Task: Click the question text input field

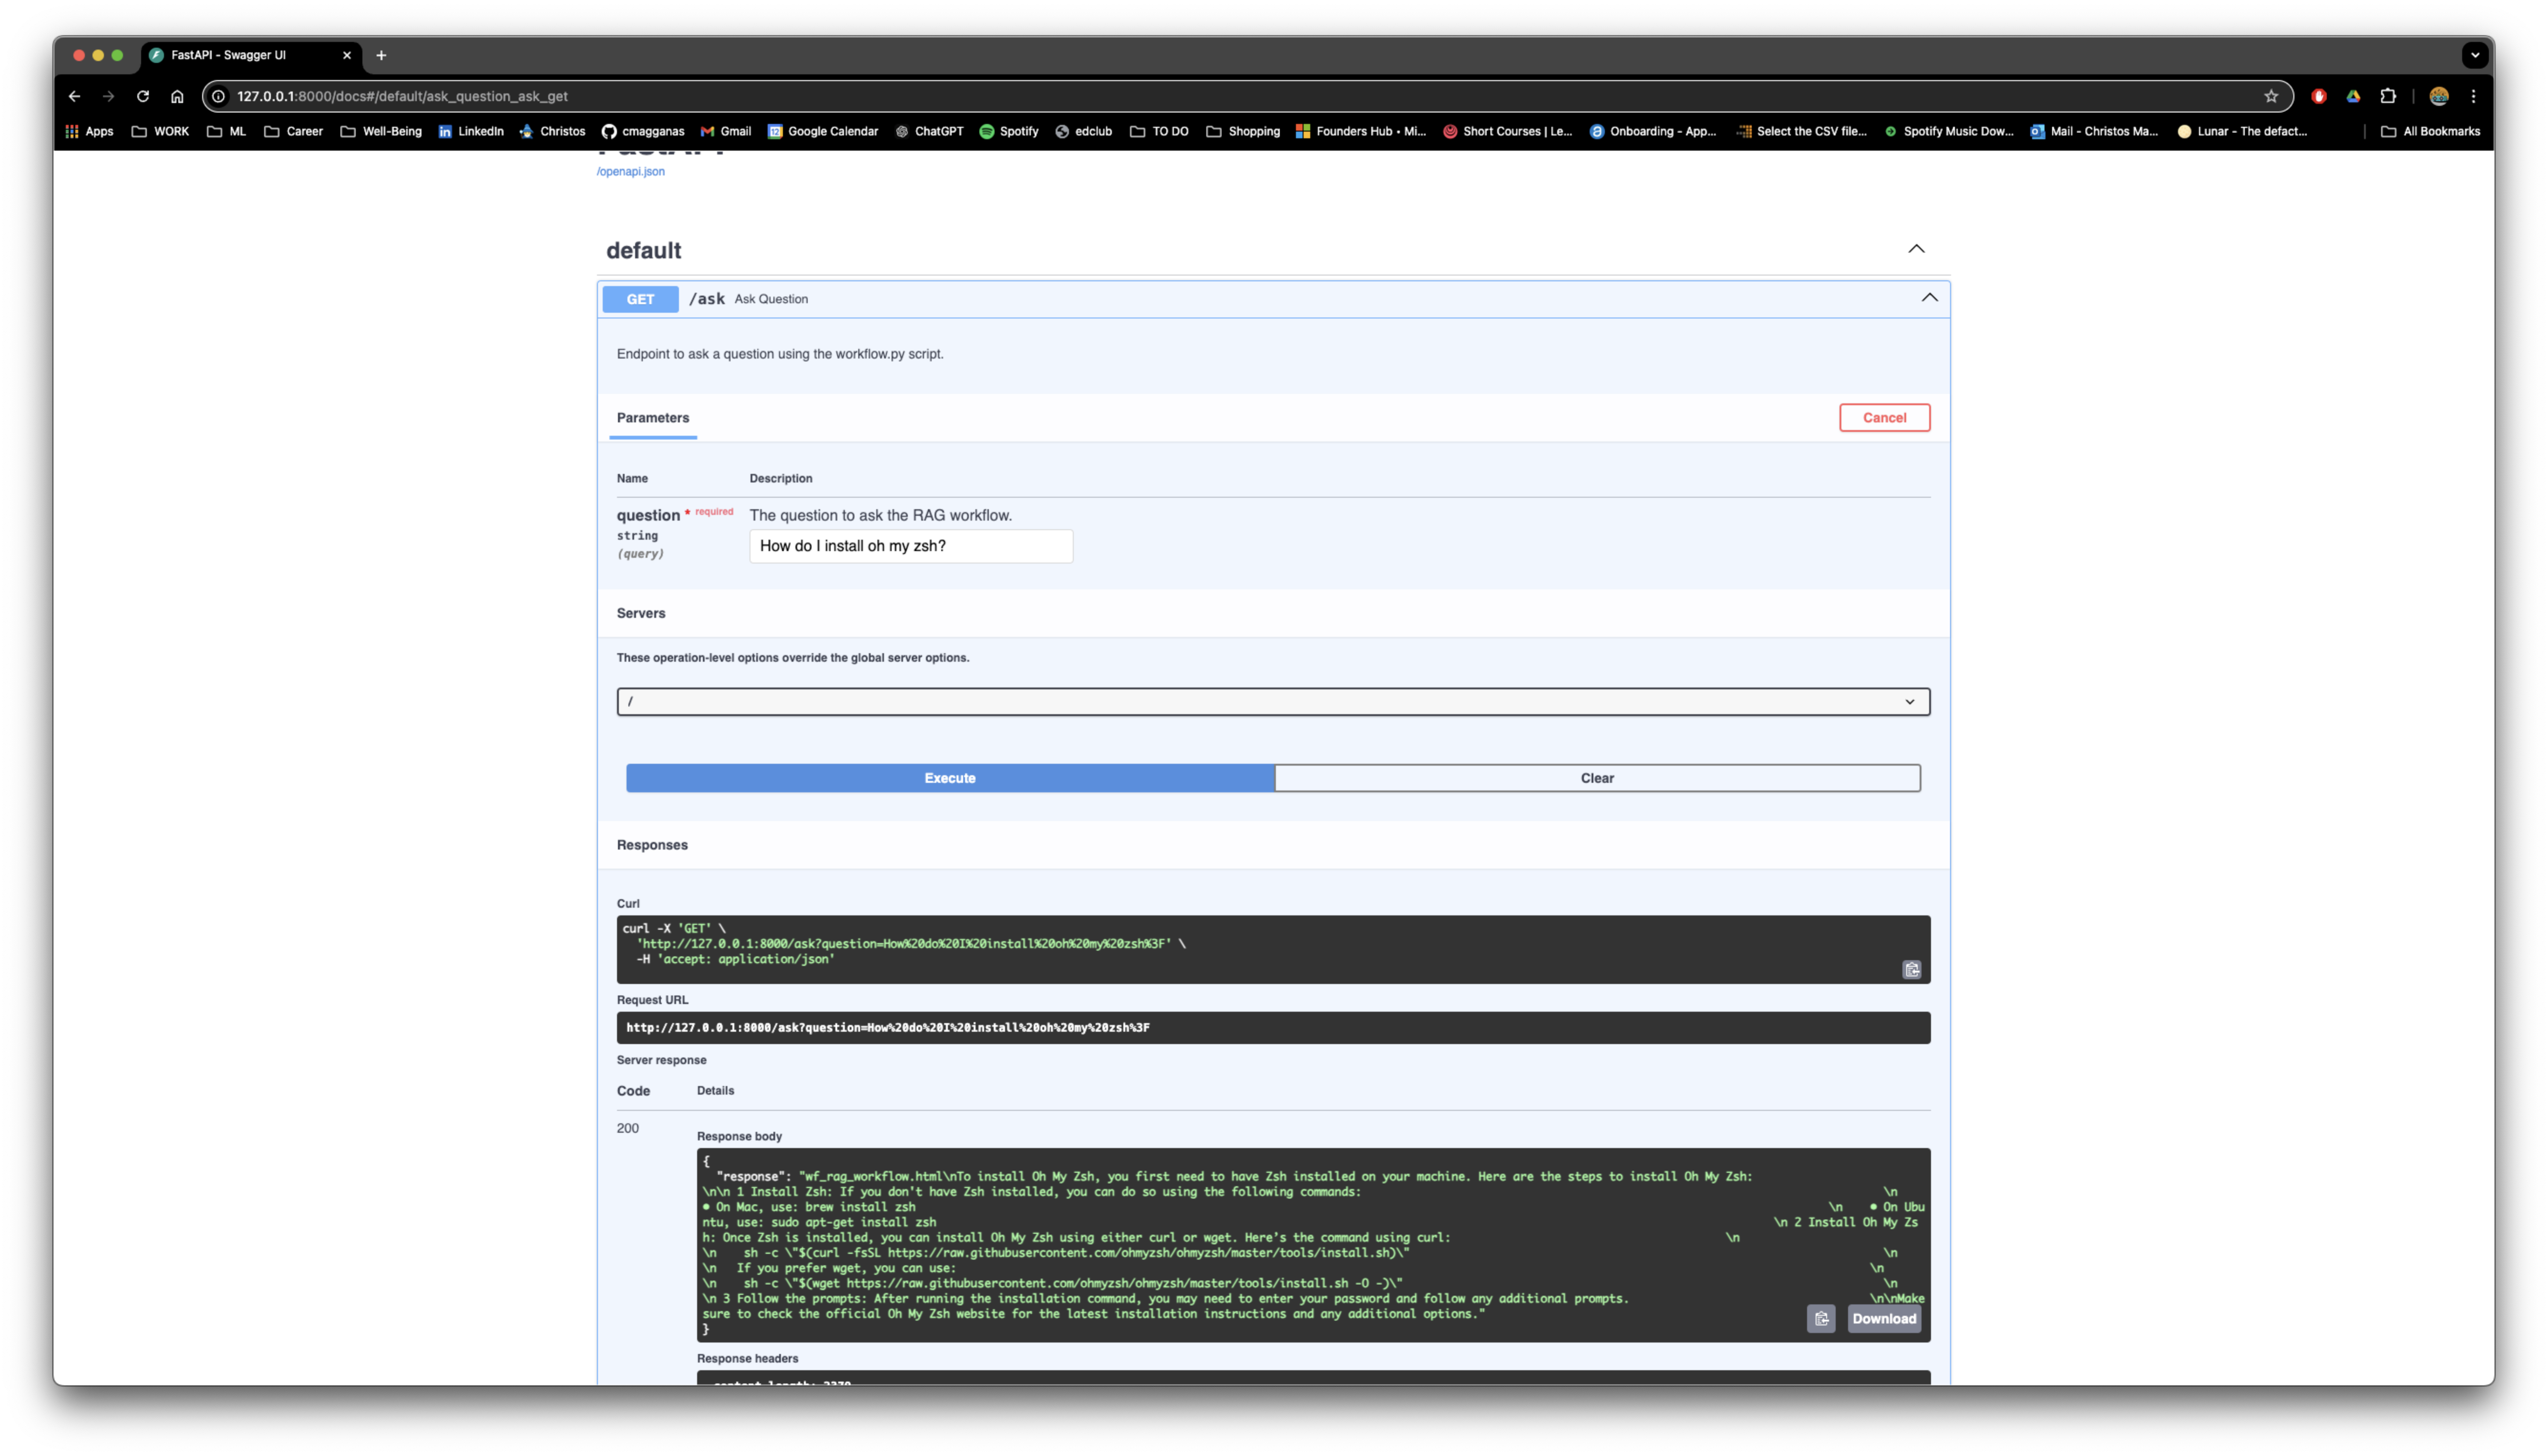Action: click(910, 546)
